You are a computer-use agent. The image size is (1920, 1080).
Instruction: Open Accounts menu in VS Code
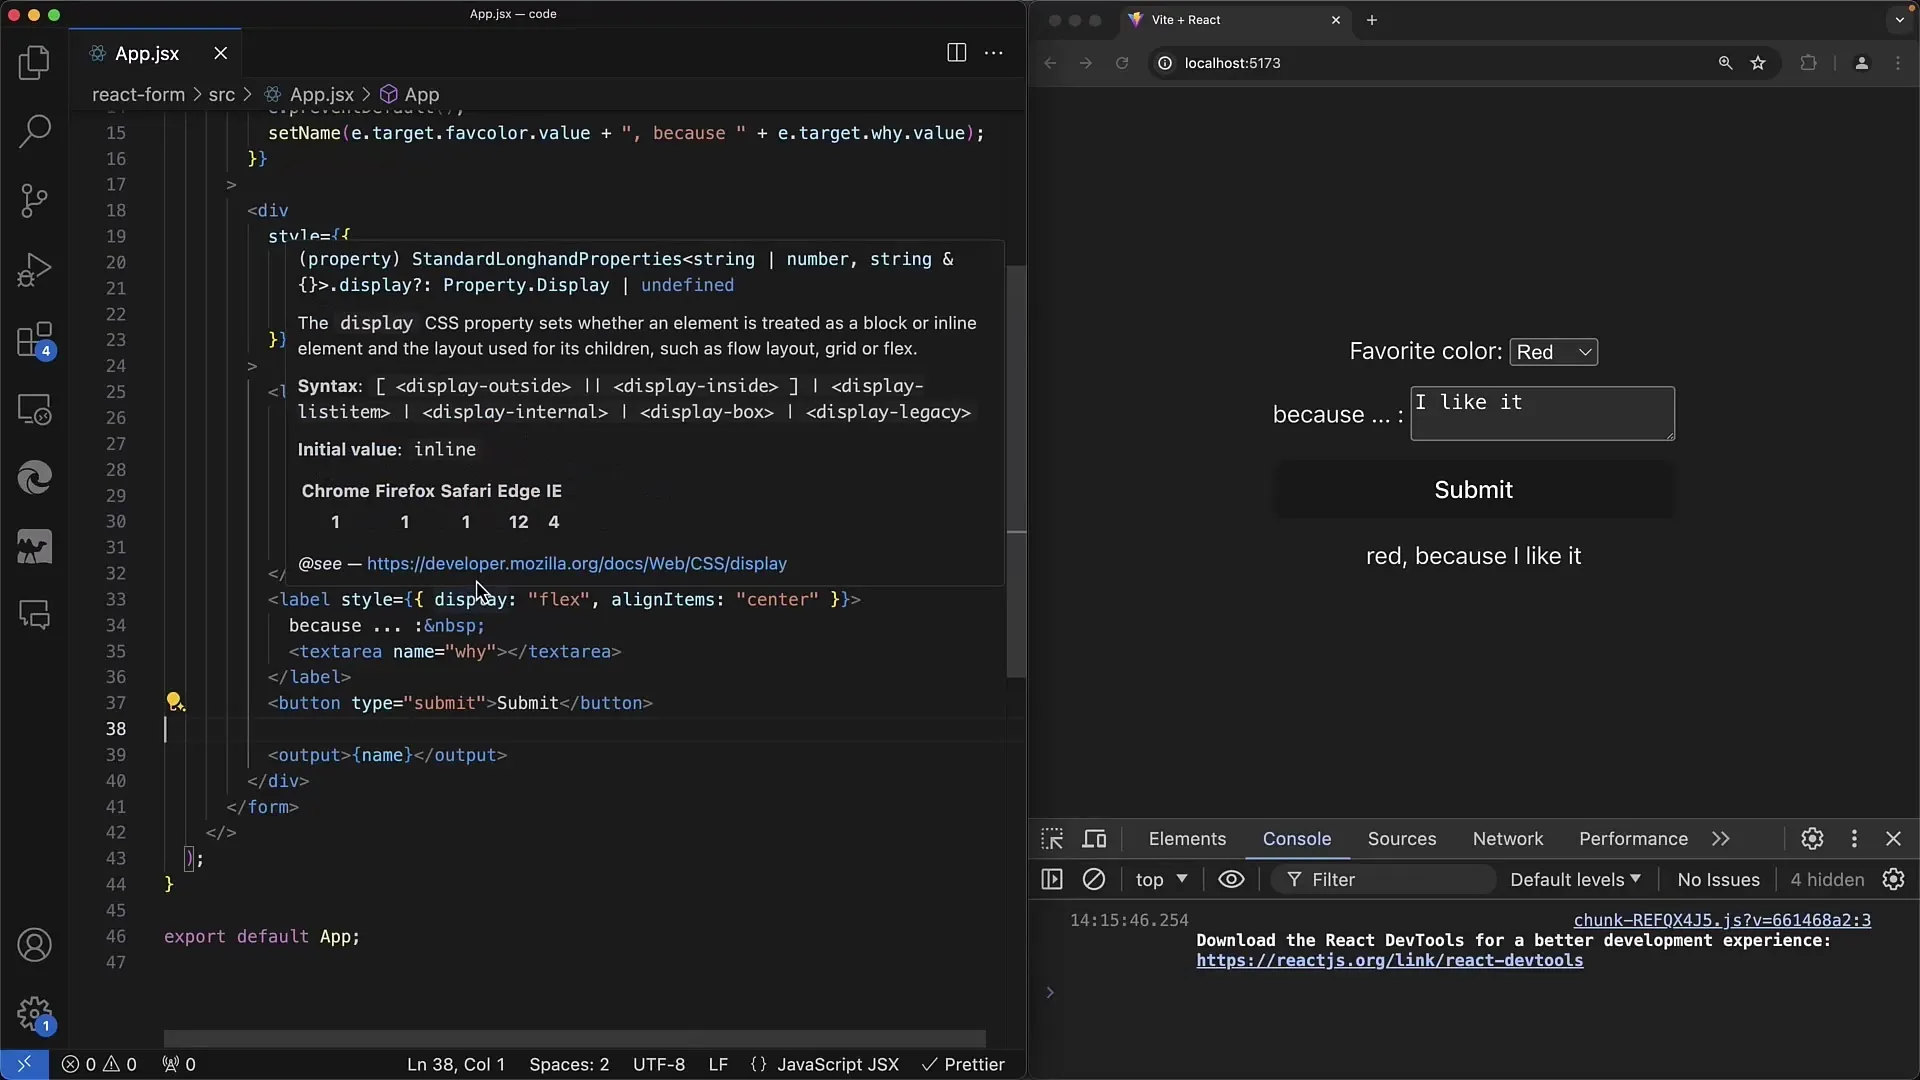[x=34, y=945]
